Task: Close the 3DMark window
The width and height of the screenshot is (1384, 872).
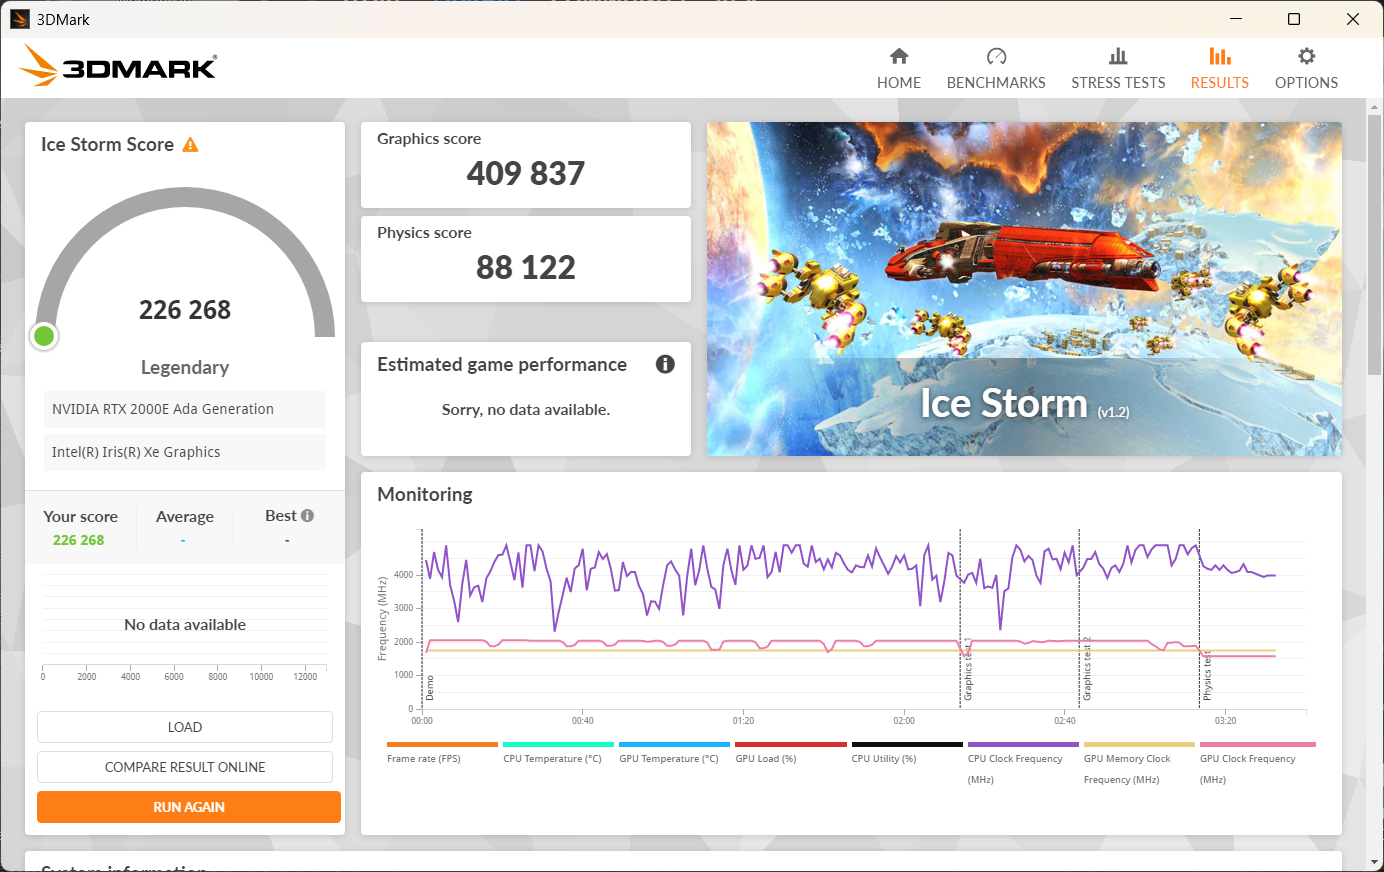Action: click(x=1353, y=19)
